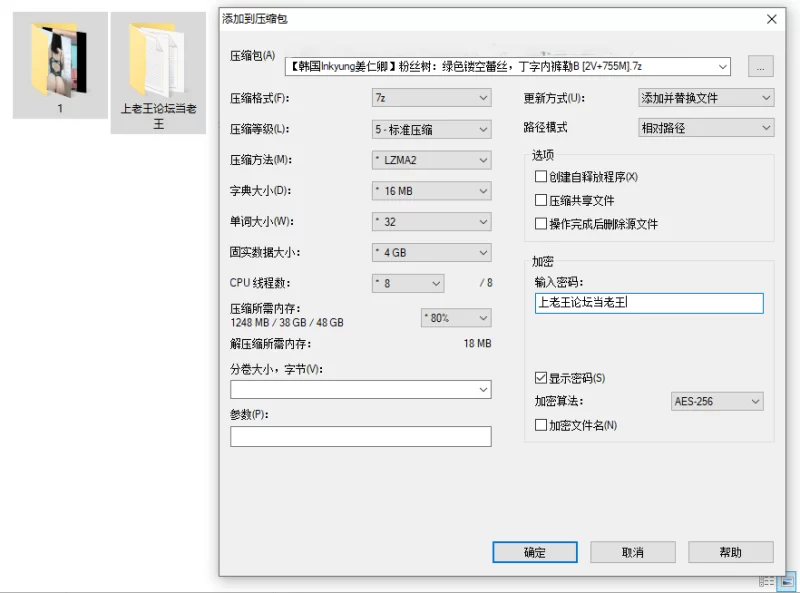Enable 创建自释放程序 checkbox
800x593 pixels.
point(541,177)
